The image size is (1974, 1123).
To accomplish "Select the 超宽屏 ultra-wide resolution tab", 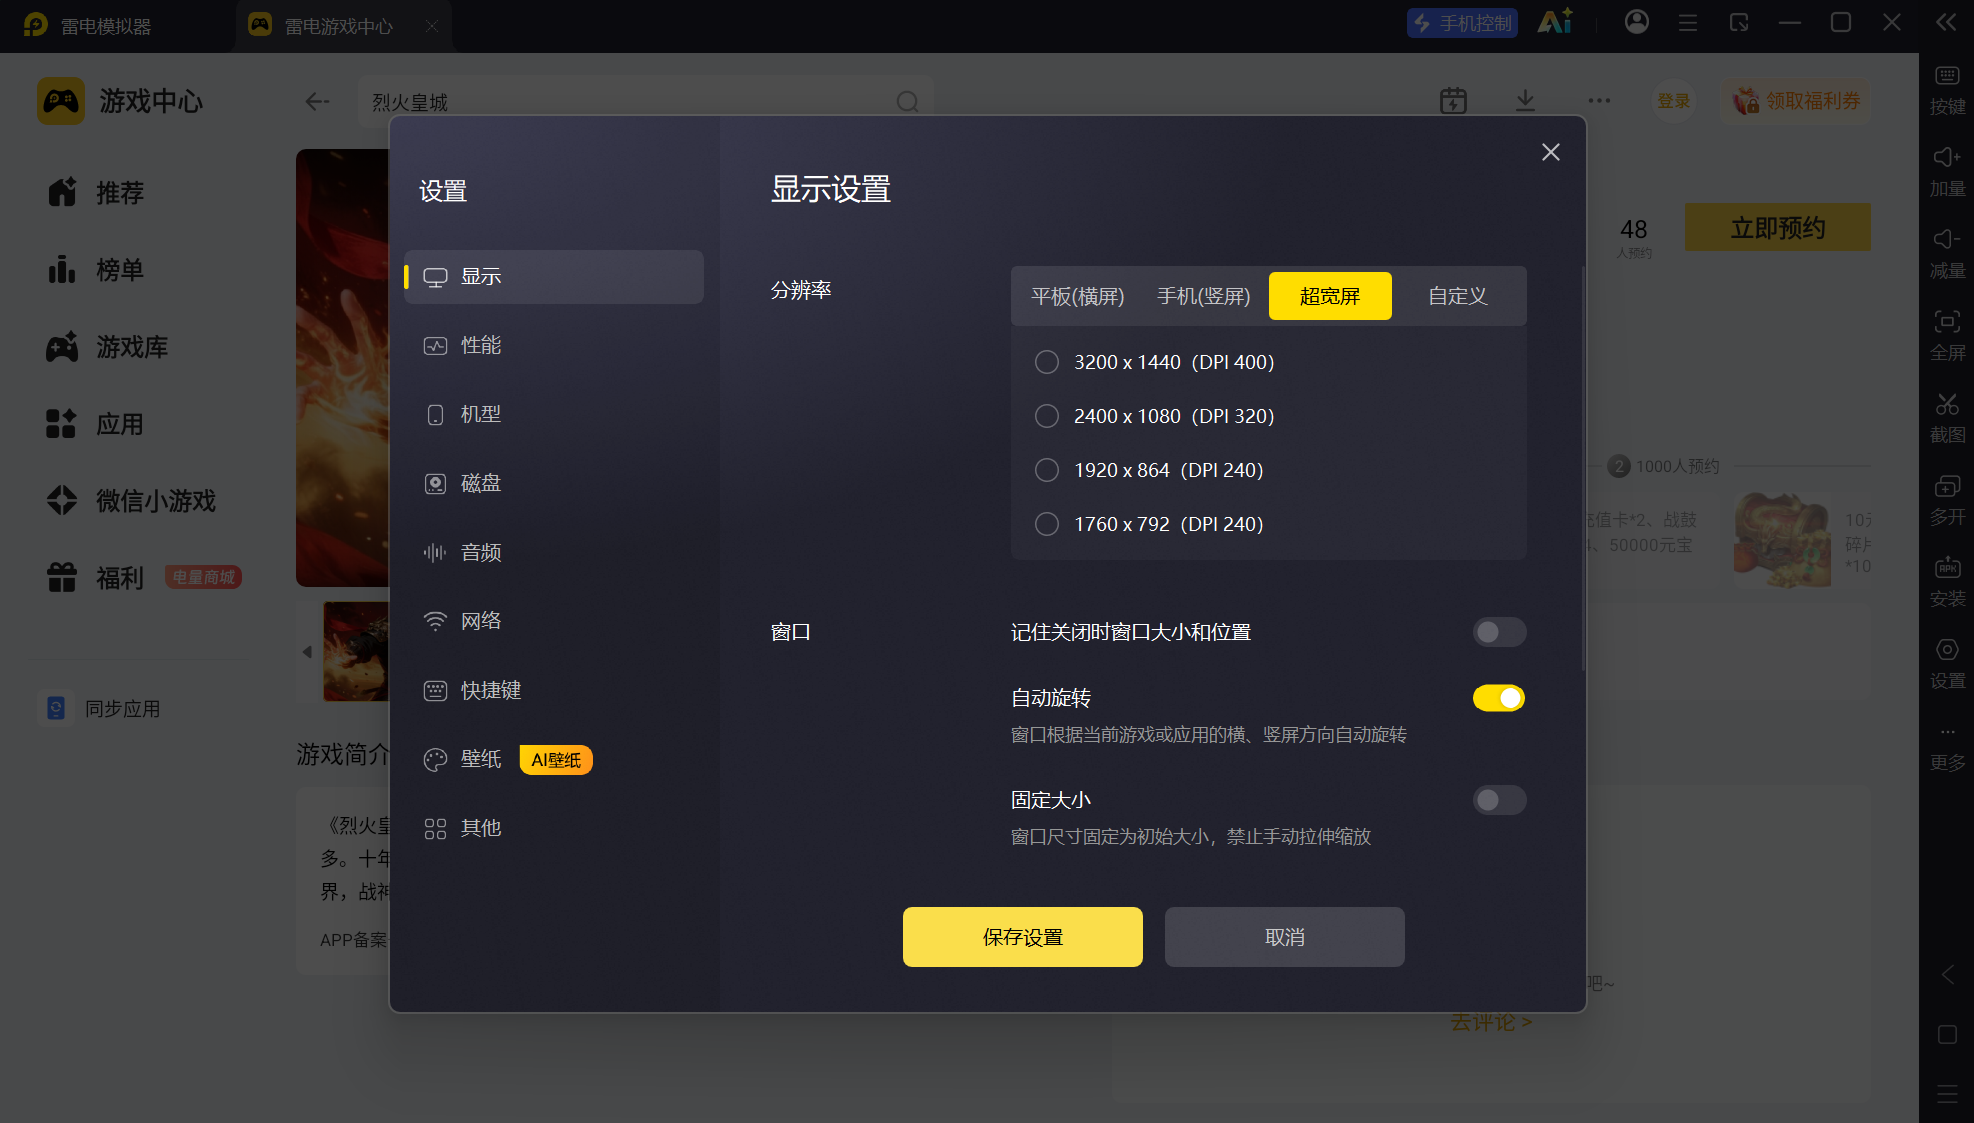I will click(1330, 296).
